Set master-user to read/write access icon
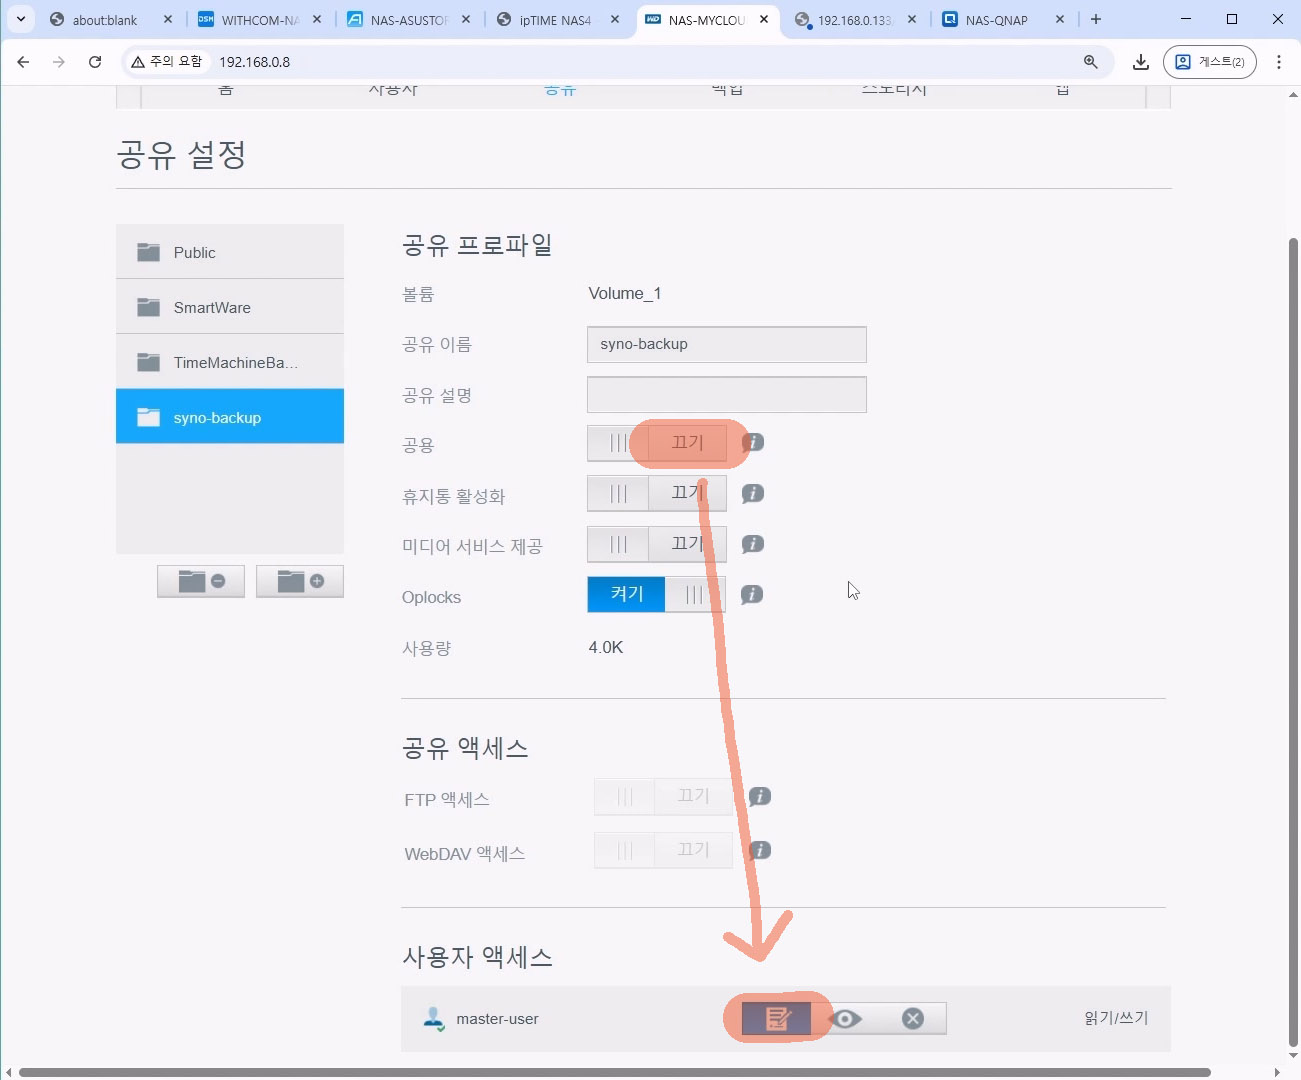 coord(777,1018)
